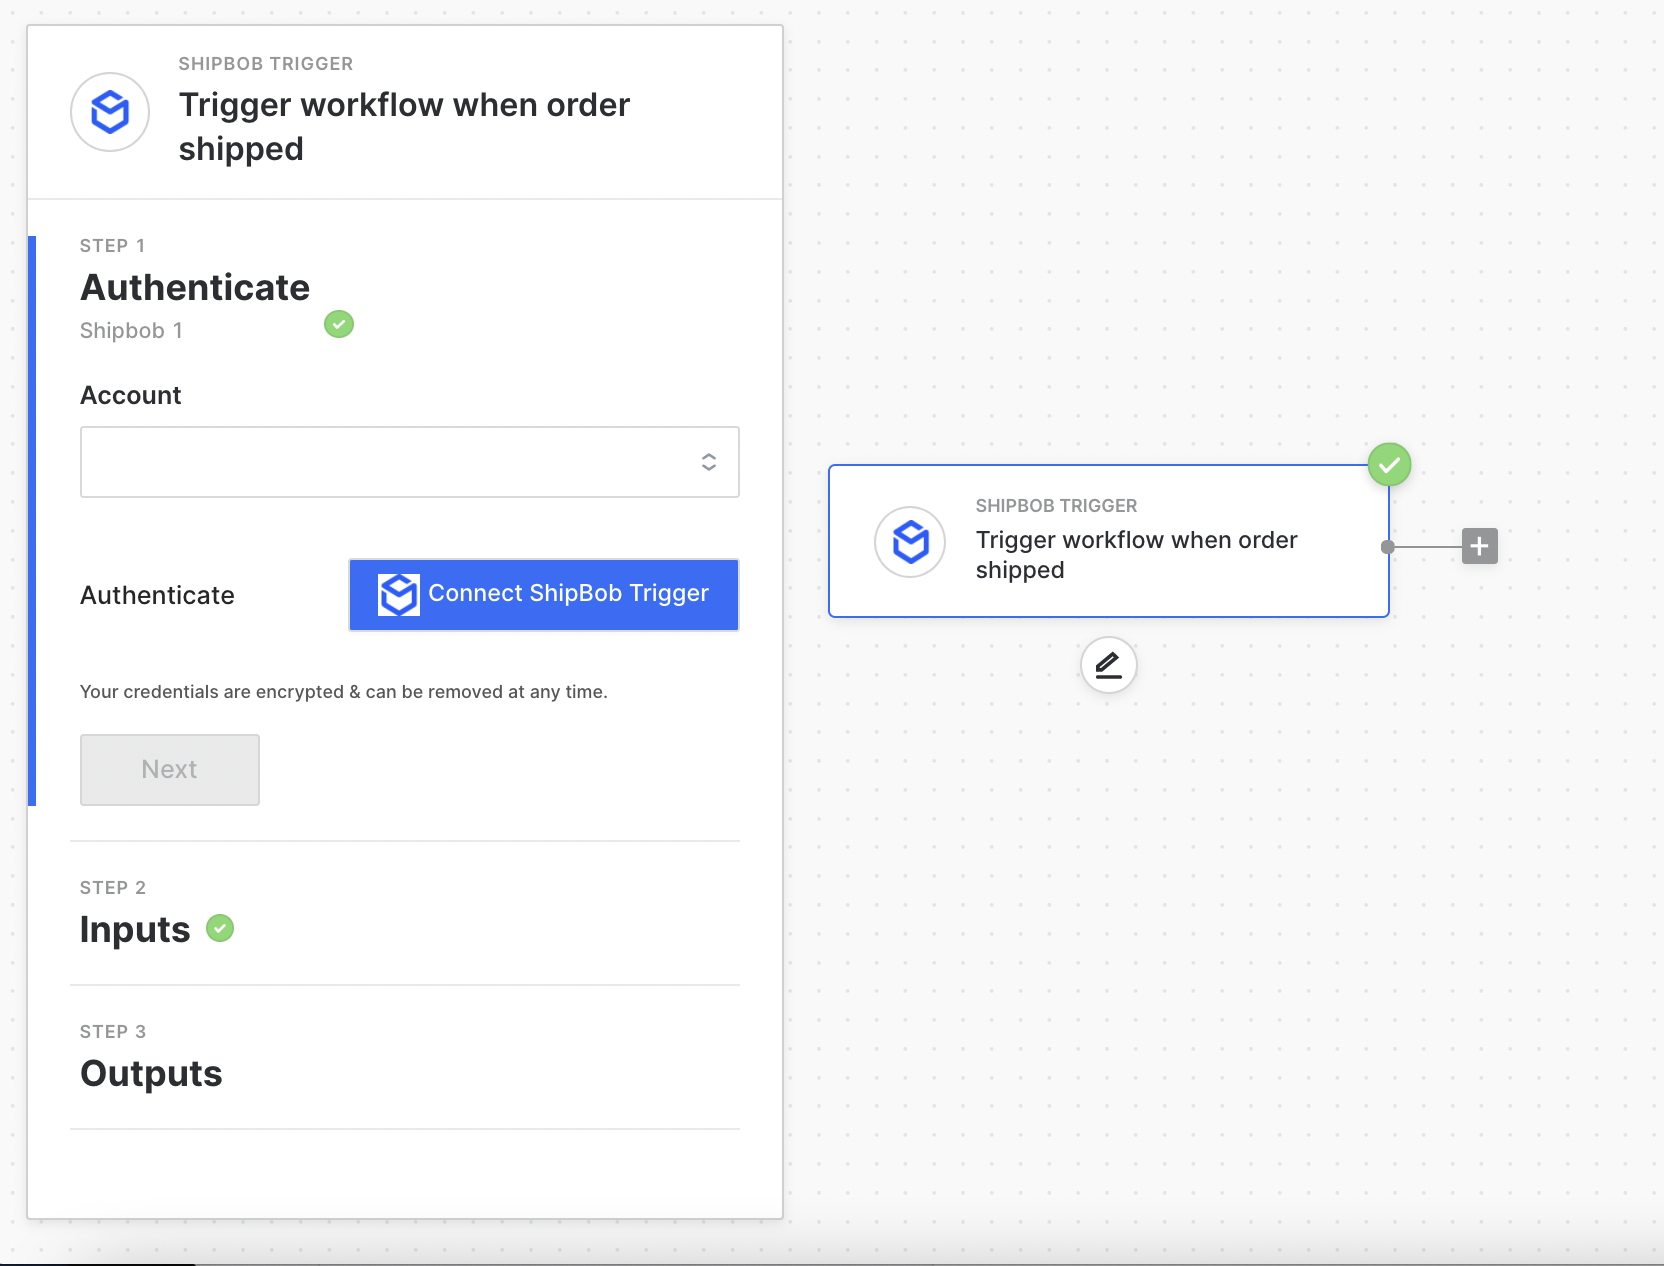Collapse the Step 1 Authenticate heading
Screen dimensions: 1664x1266
195,288
